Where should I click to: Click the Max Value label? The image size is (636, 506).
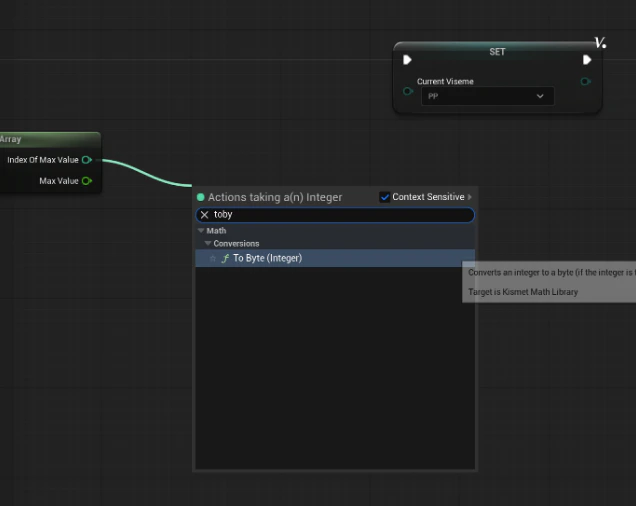click(59, 181)
